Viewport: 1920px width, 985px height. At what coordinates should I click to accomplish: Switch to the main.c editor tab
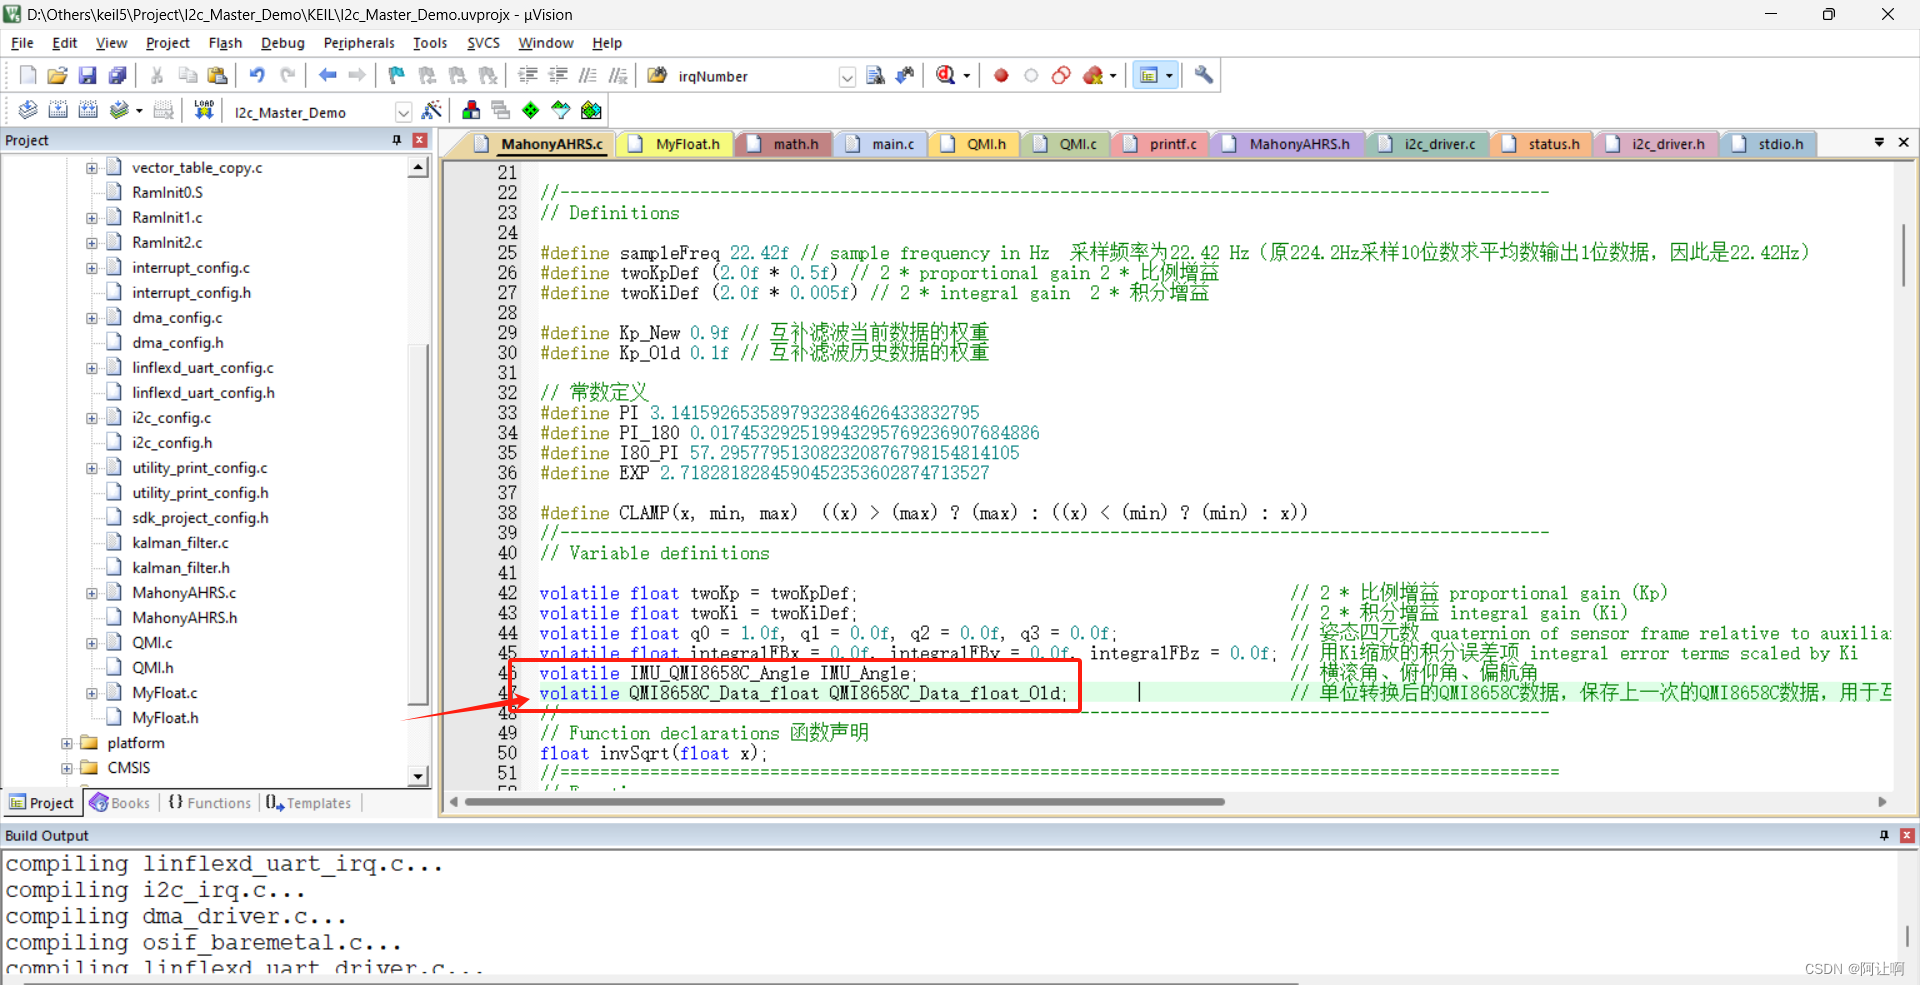point(889,143)
